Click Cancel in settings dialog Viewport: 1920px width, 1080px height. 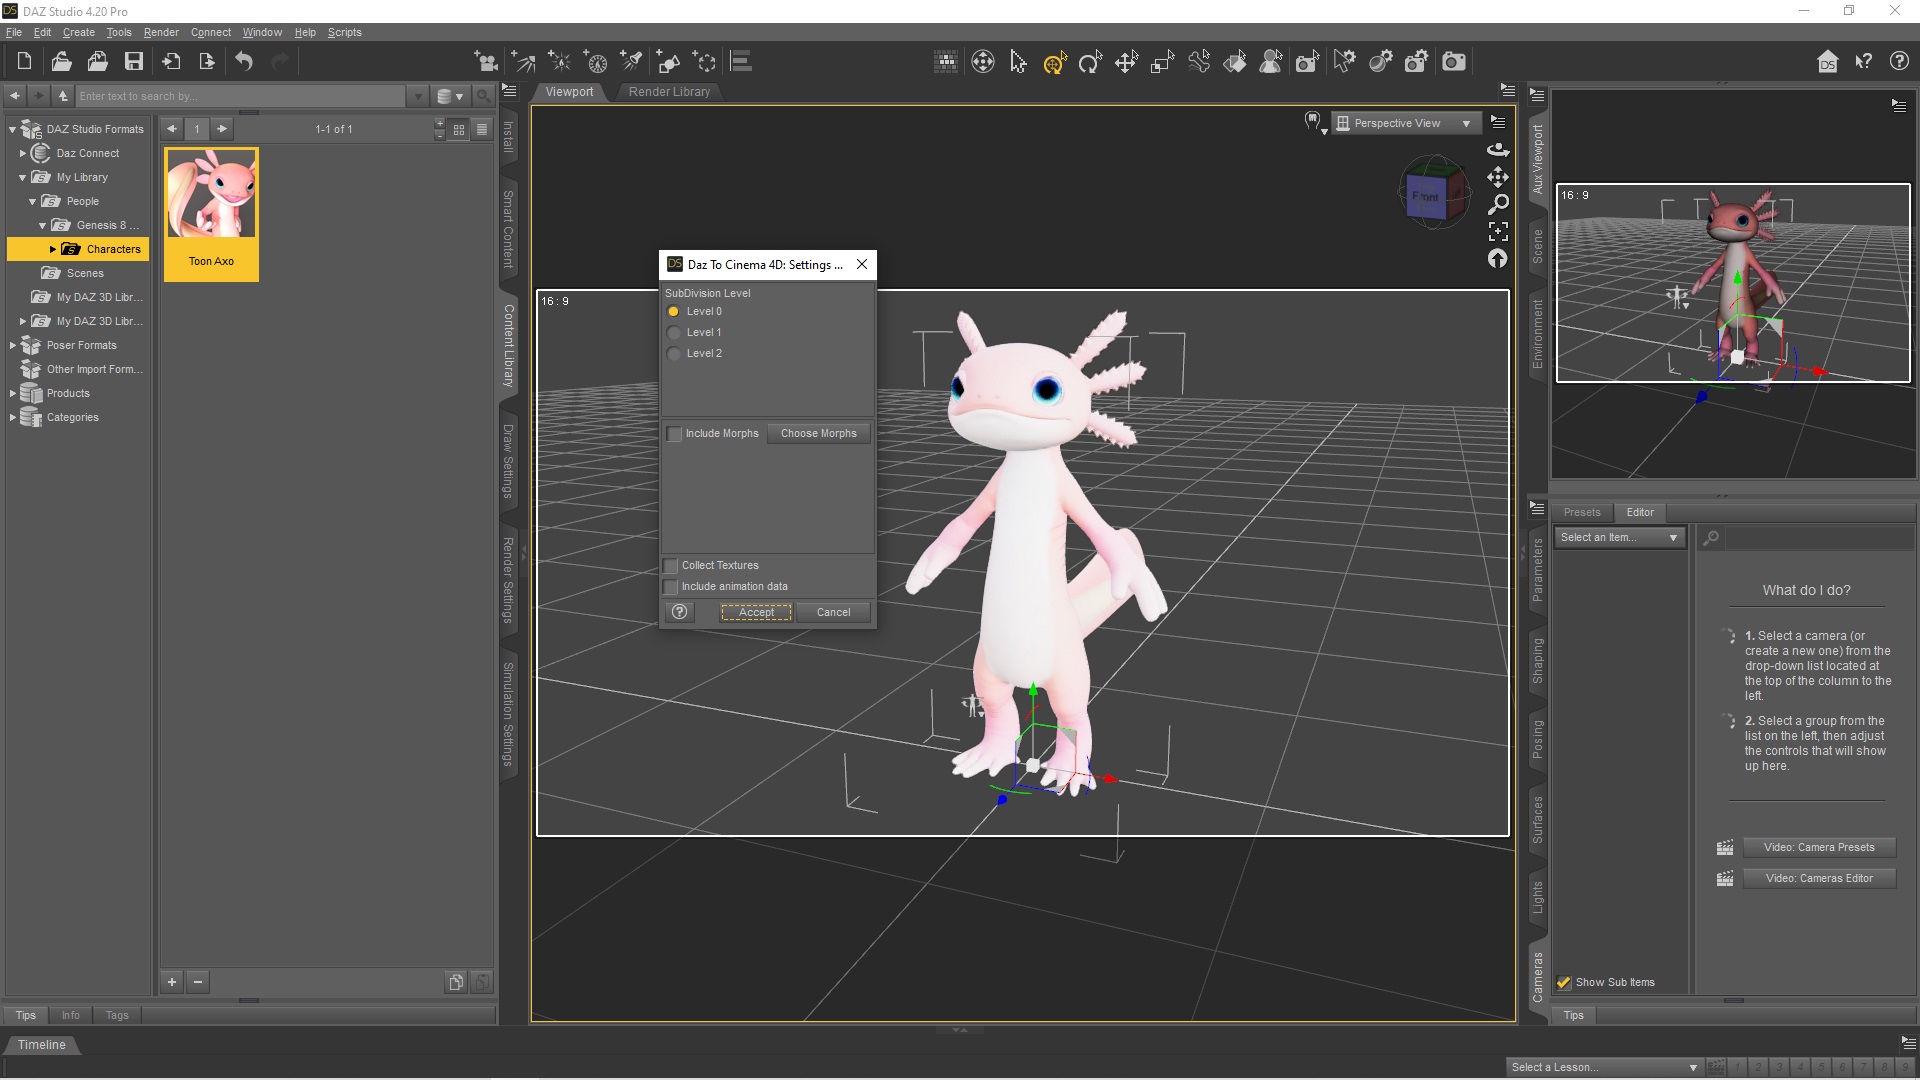(833, 613)
